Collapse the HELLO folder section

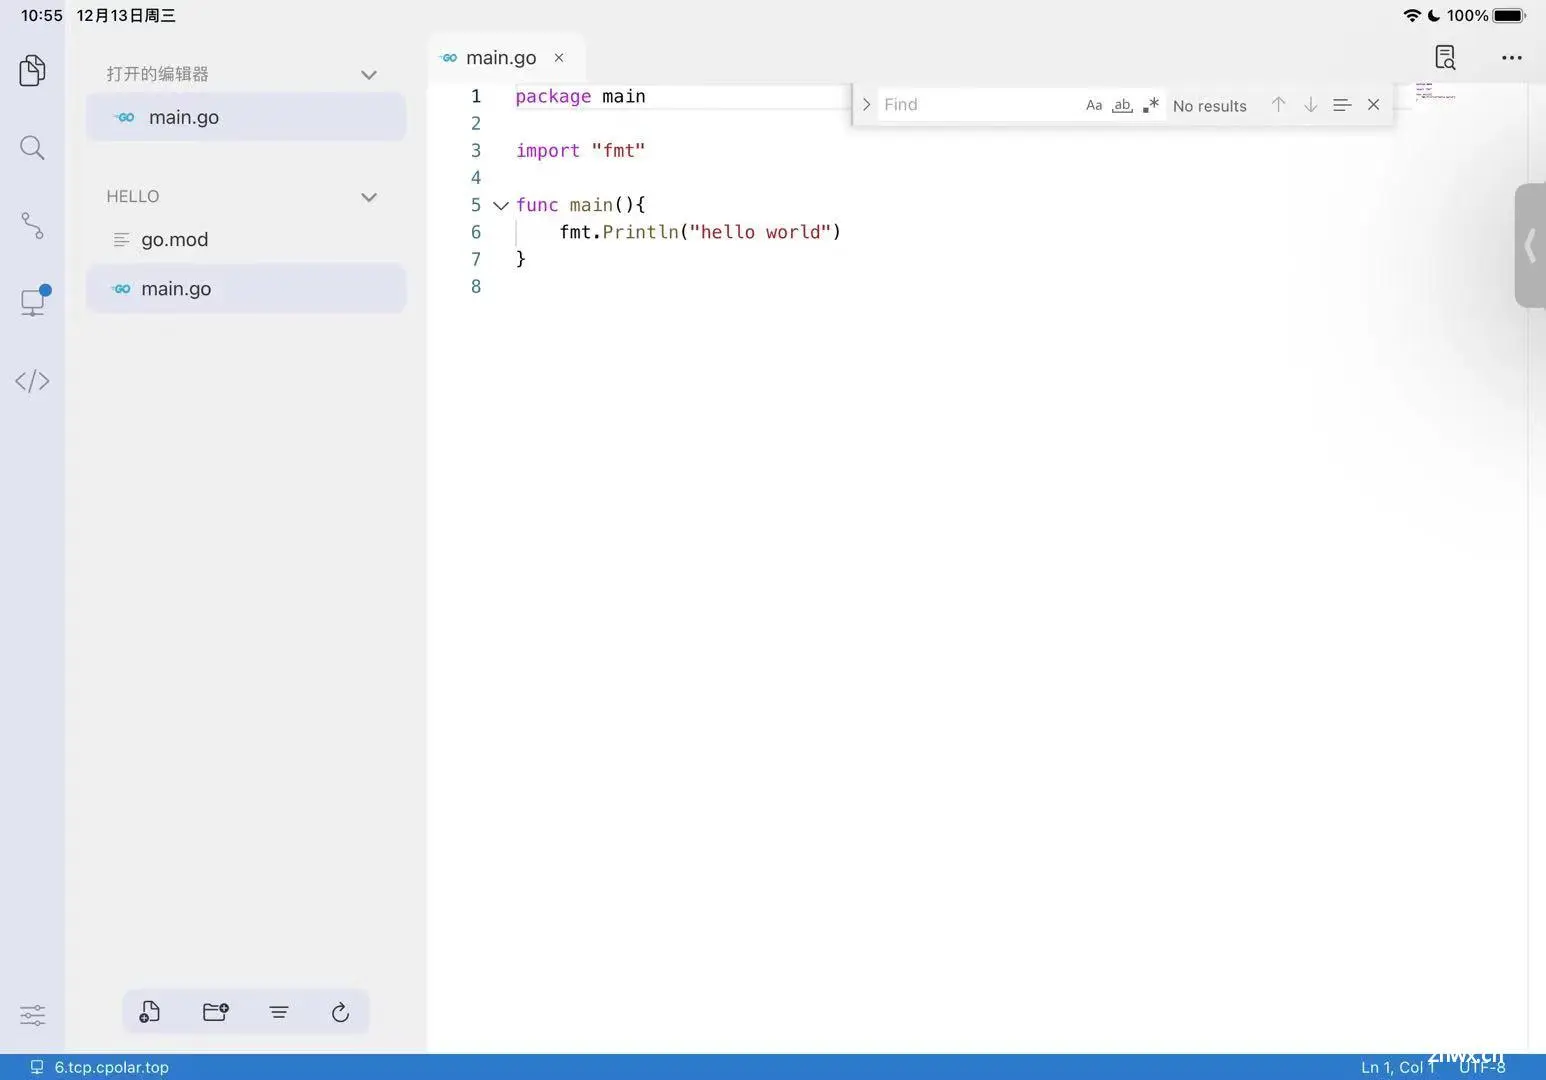[368, 197]
